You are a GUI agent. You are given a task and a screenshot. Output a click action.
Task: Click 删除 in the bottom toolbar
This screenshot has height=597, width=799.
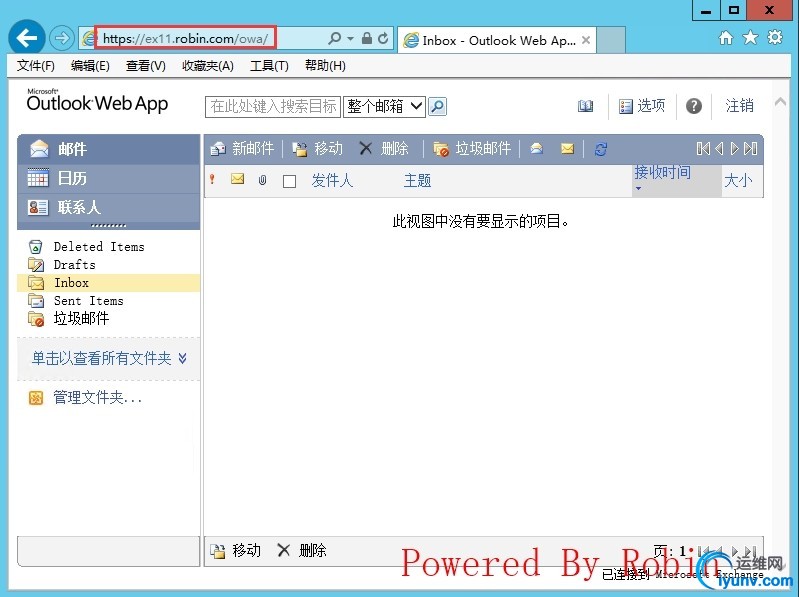coord(302,550)
